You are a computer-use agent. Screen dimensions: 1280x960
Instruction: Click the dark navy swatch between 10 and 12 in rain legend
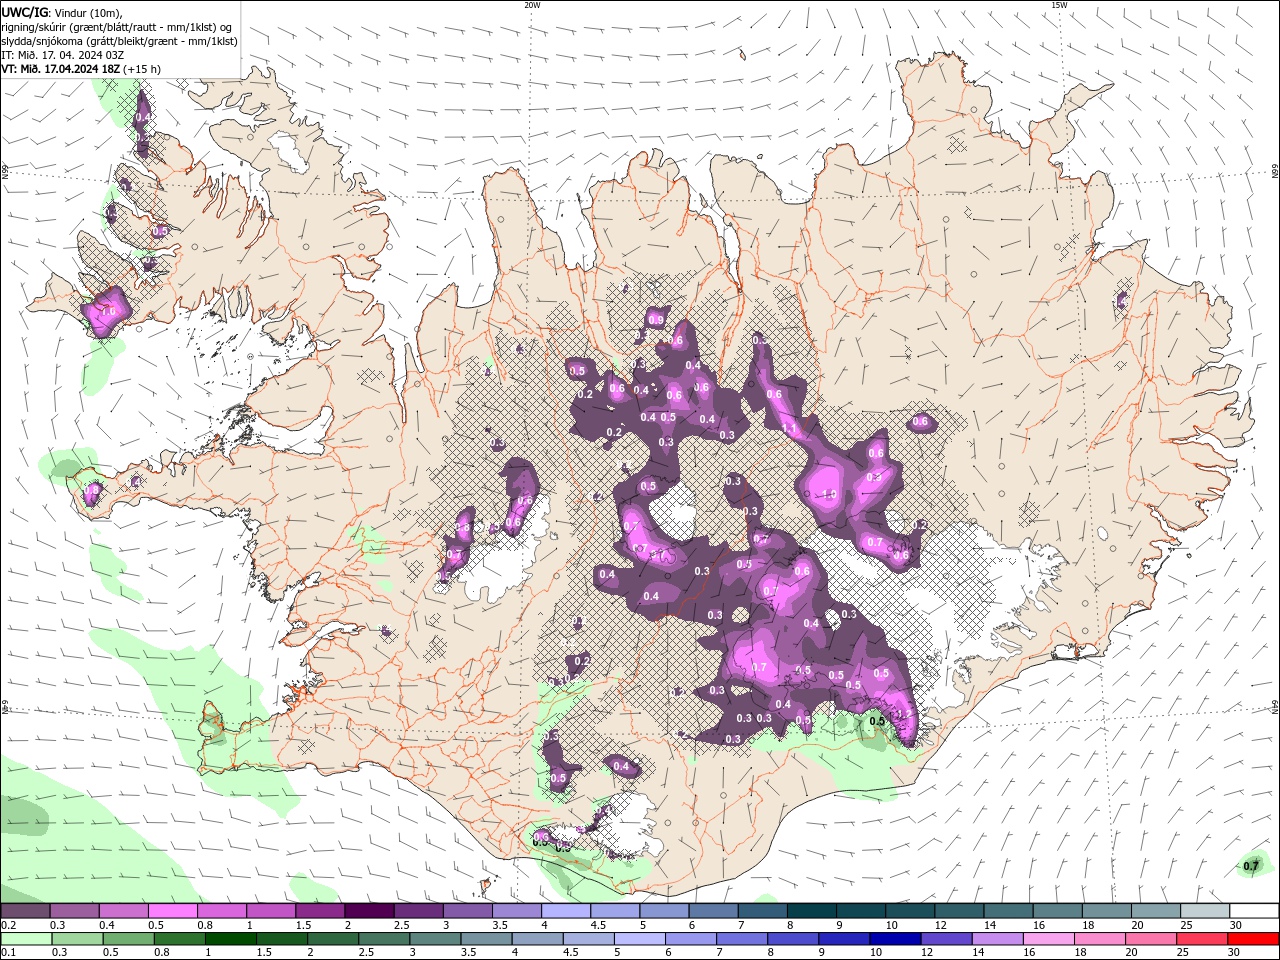tap(894, 939)
